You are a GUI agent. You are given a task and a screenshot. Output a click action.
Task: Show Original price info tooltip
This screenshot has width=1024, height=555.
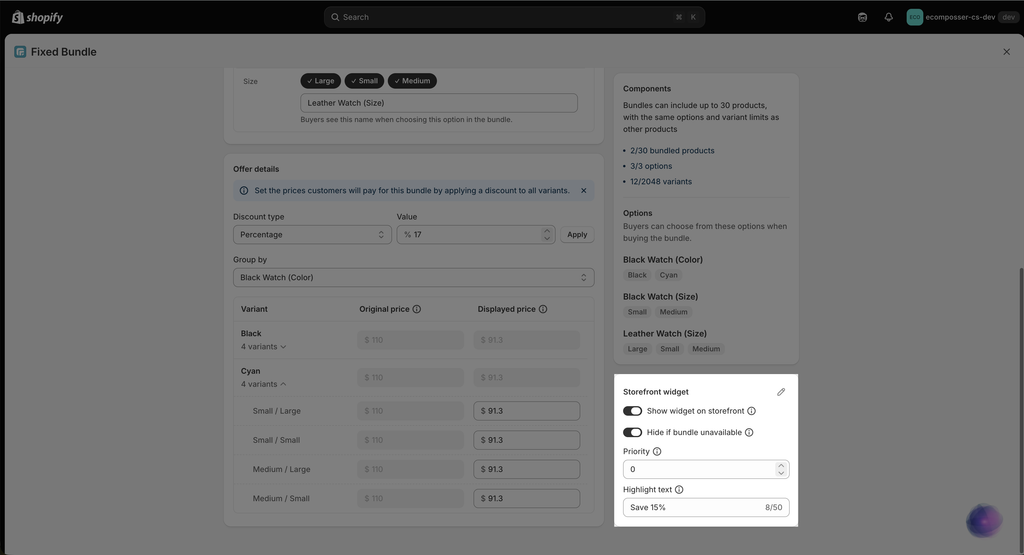(x=417, y=309)
